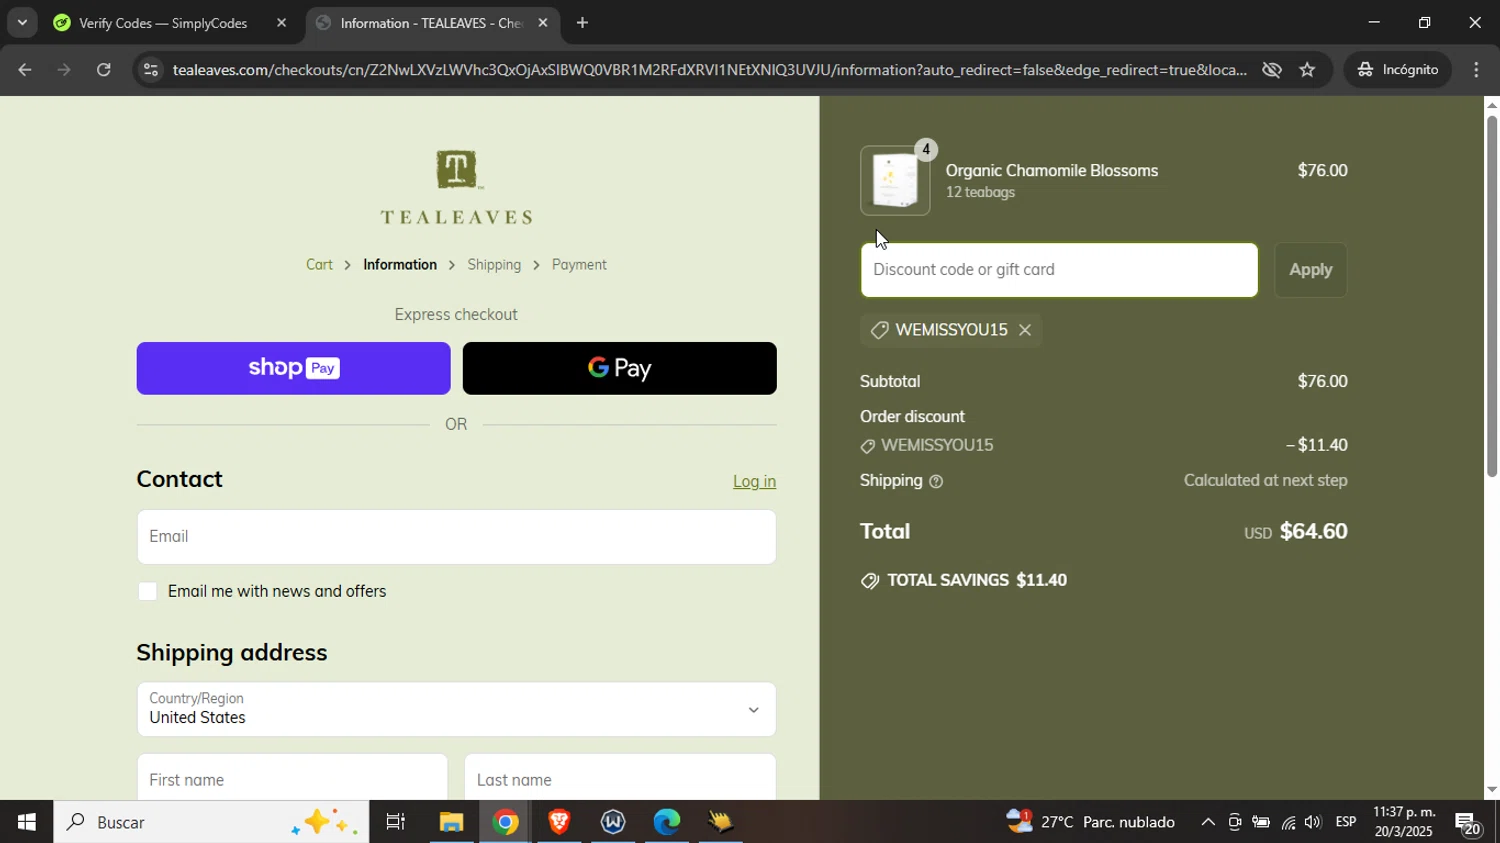1500x843 pixels.
Task: Click the Organic Chamomile Blossoms product name
Action: pyautogui.click(x=1052, y=171)
